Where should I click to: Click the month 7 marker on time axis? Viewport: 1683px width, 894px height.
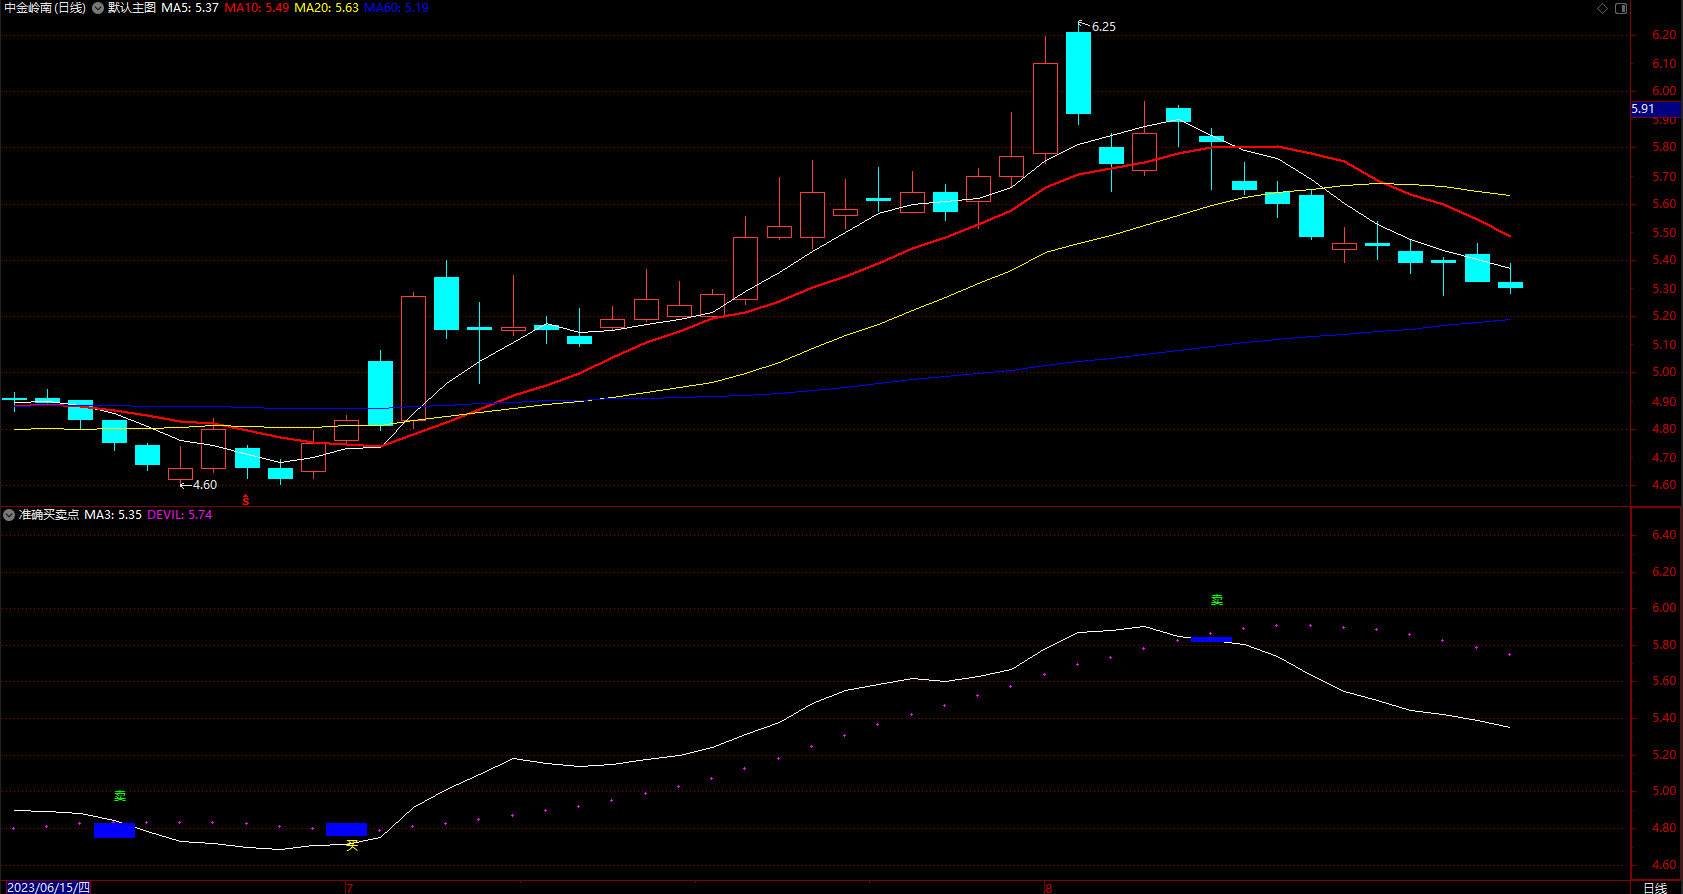(349, 888)
